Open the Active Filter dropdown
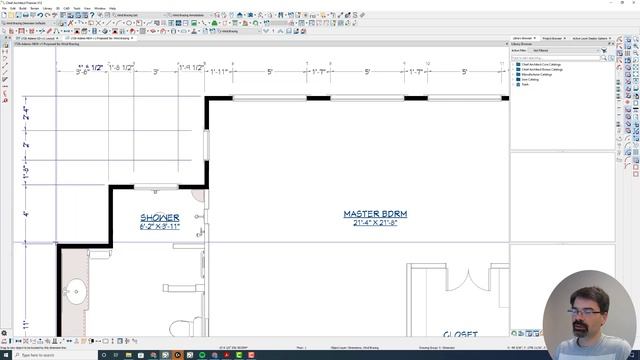This screenshot has width=640, height=360. pos(564,51)
